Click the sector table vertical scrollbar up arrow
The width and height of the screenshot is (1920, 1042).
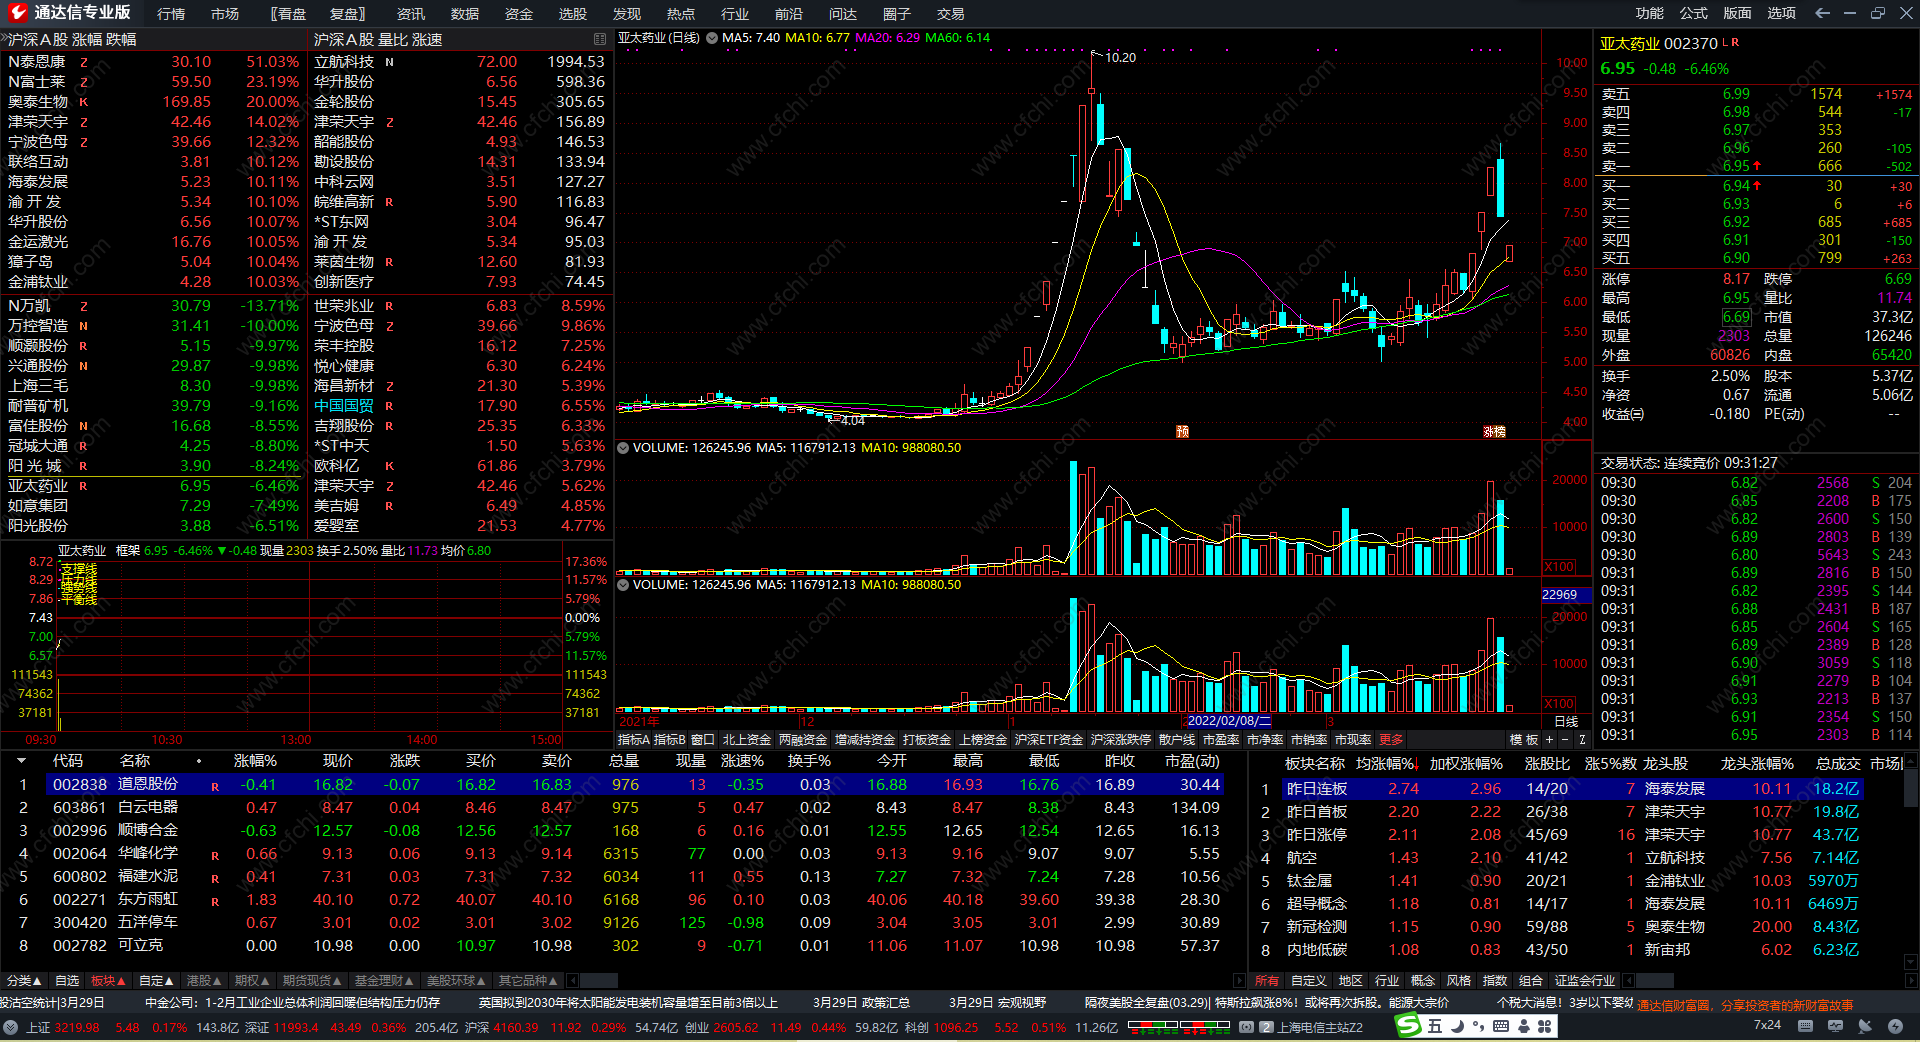click(1912, 763)
